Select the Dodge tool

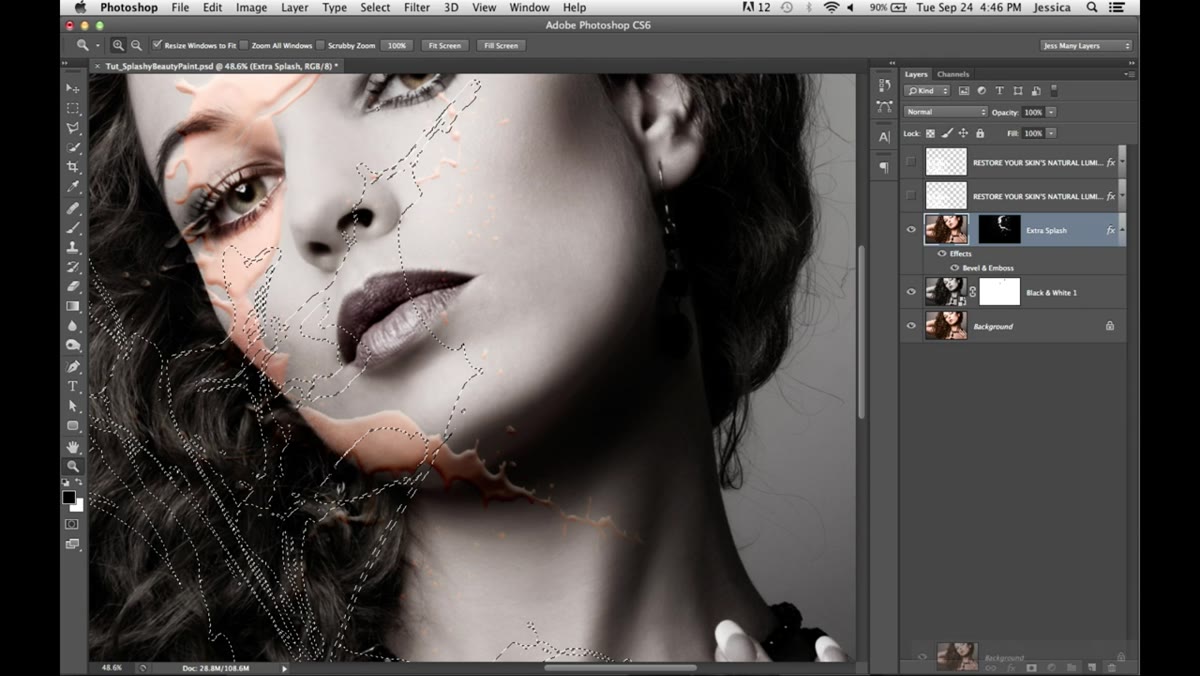[x=73, y=345]
